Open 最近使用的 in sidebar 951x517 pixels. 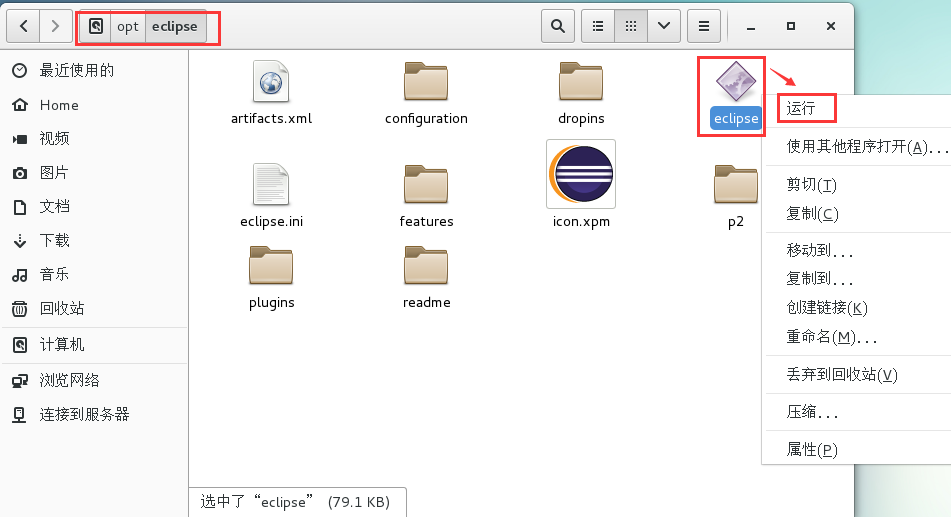click(94, 70)
